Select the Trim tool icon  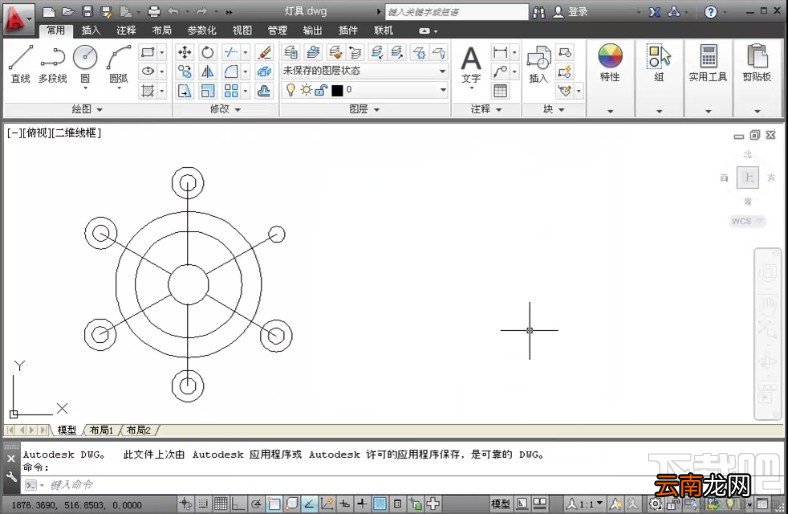[x=231, y=52]
